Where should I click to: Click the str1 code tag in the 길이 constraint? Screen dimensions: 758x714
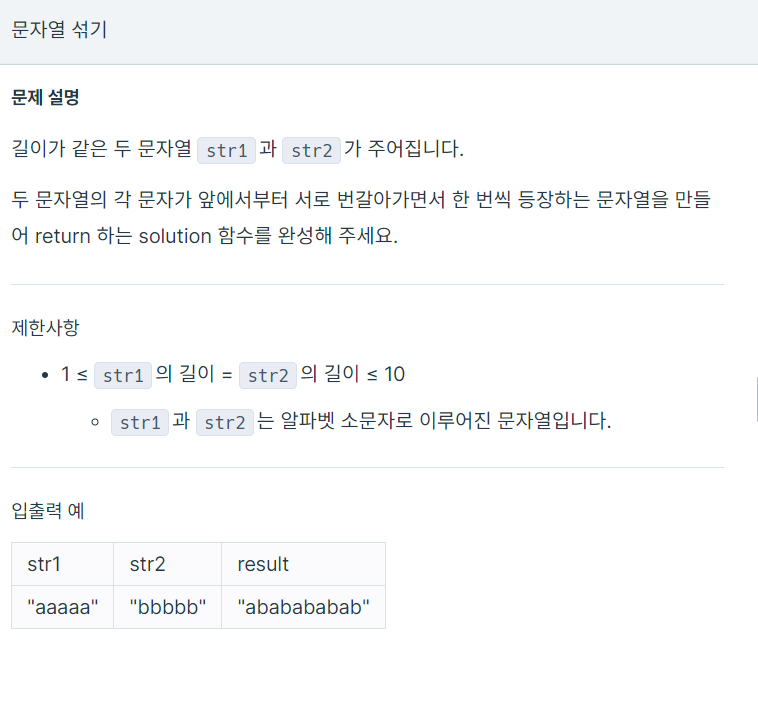pos(123,375)
